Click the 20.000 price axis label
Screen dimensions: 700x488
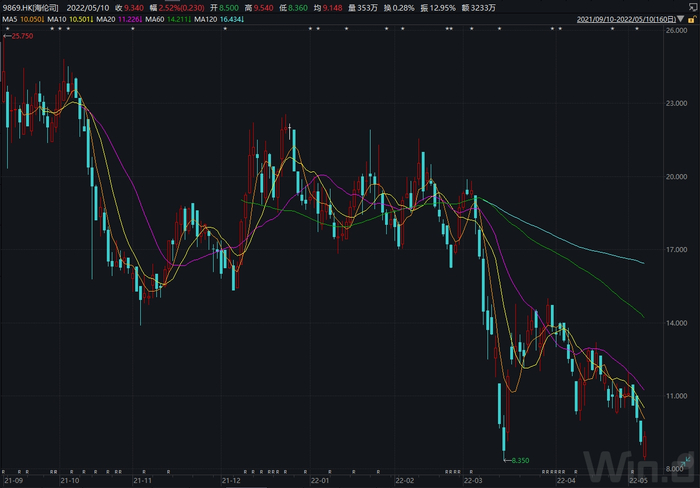tap(676, 176)
